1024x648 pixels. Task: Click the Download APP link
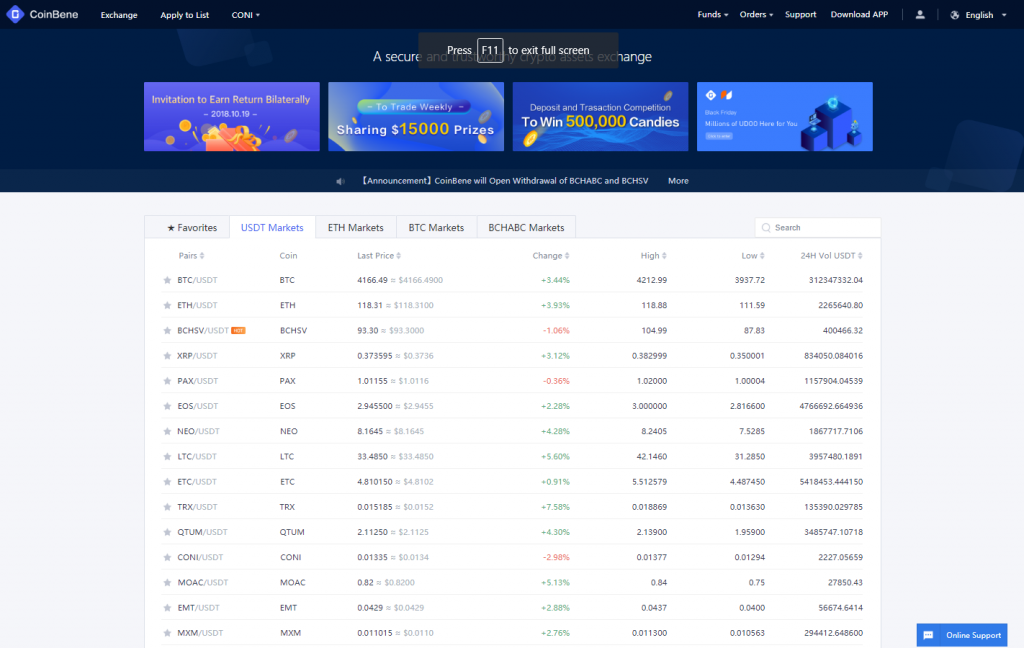coord(859,14)
